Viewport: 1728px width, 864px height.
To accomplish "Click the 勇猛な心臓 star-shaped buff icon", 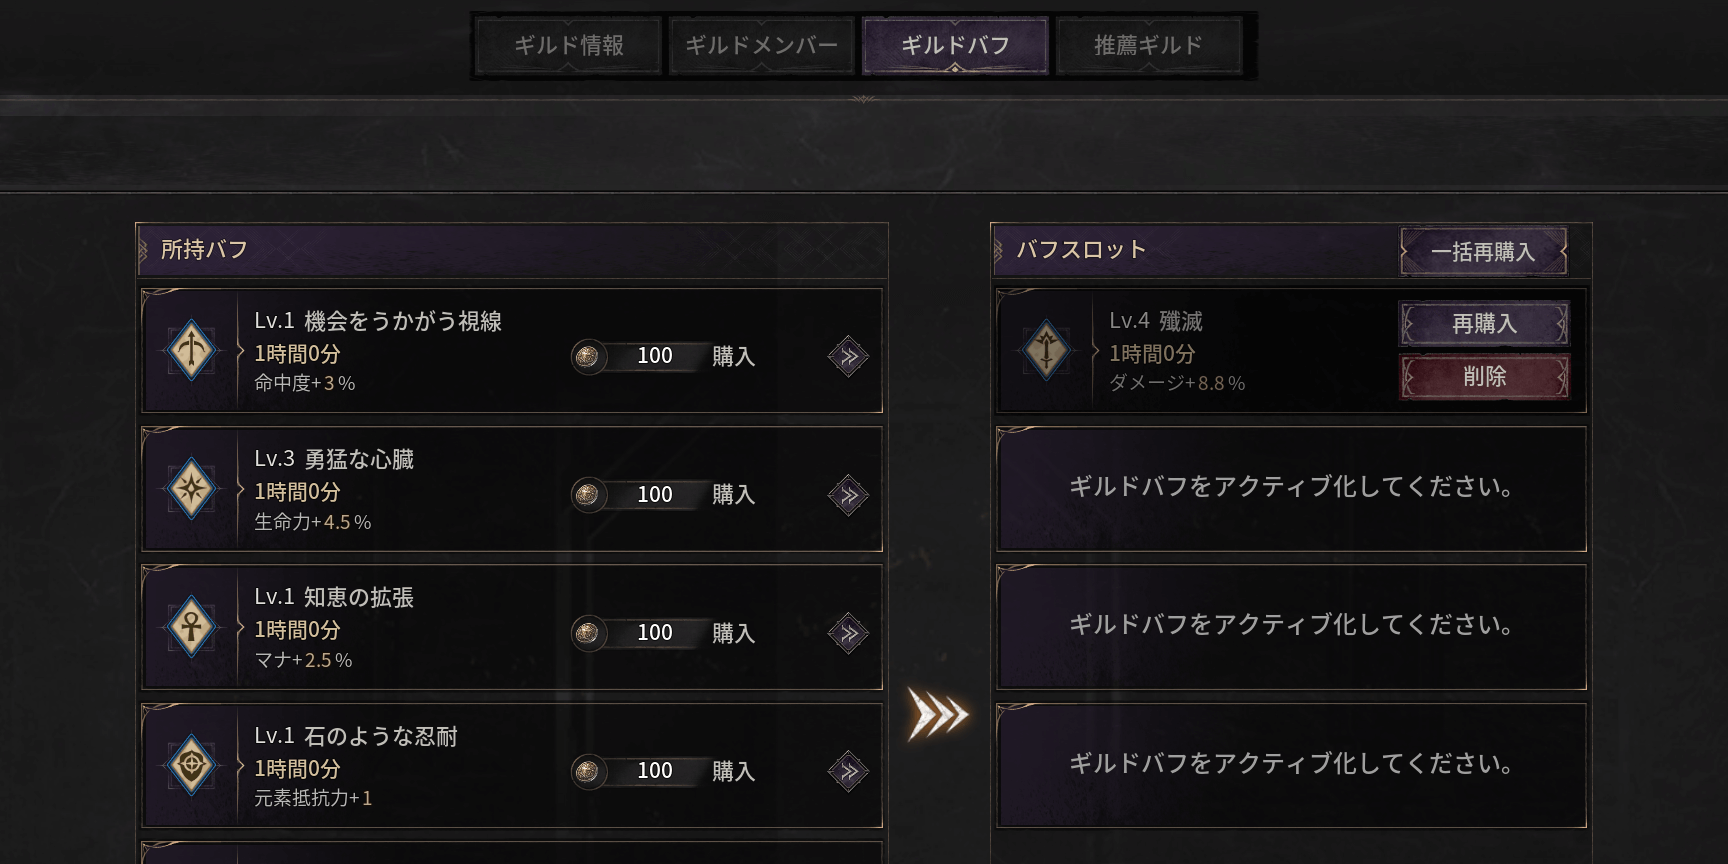I will point(191,489).
